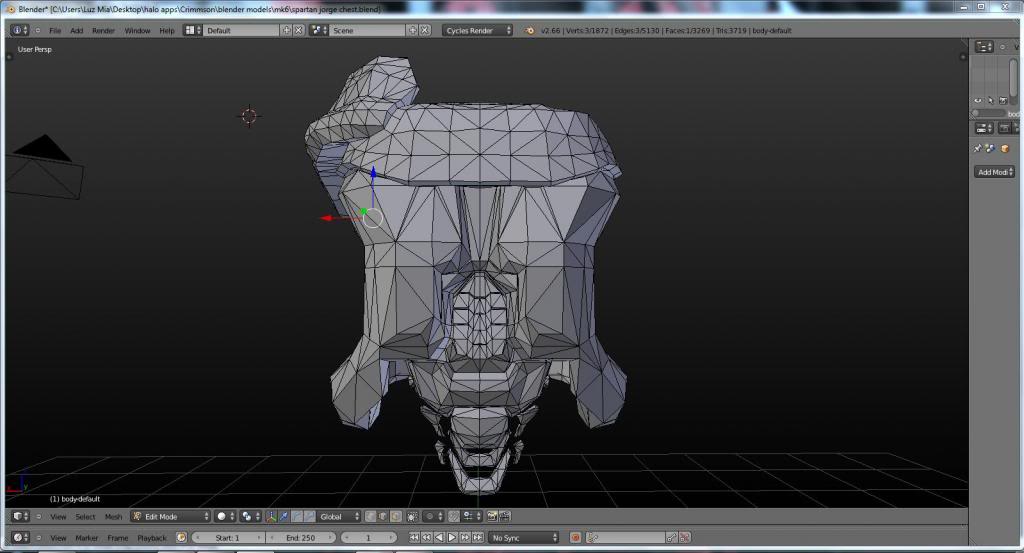
Task: Open the scene browse dropdown
Action: pos(319,30)
